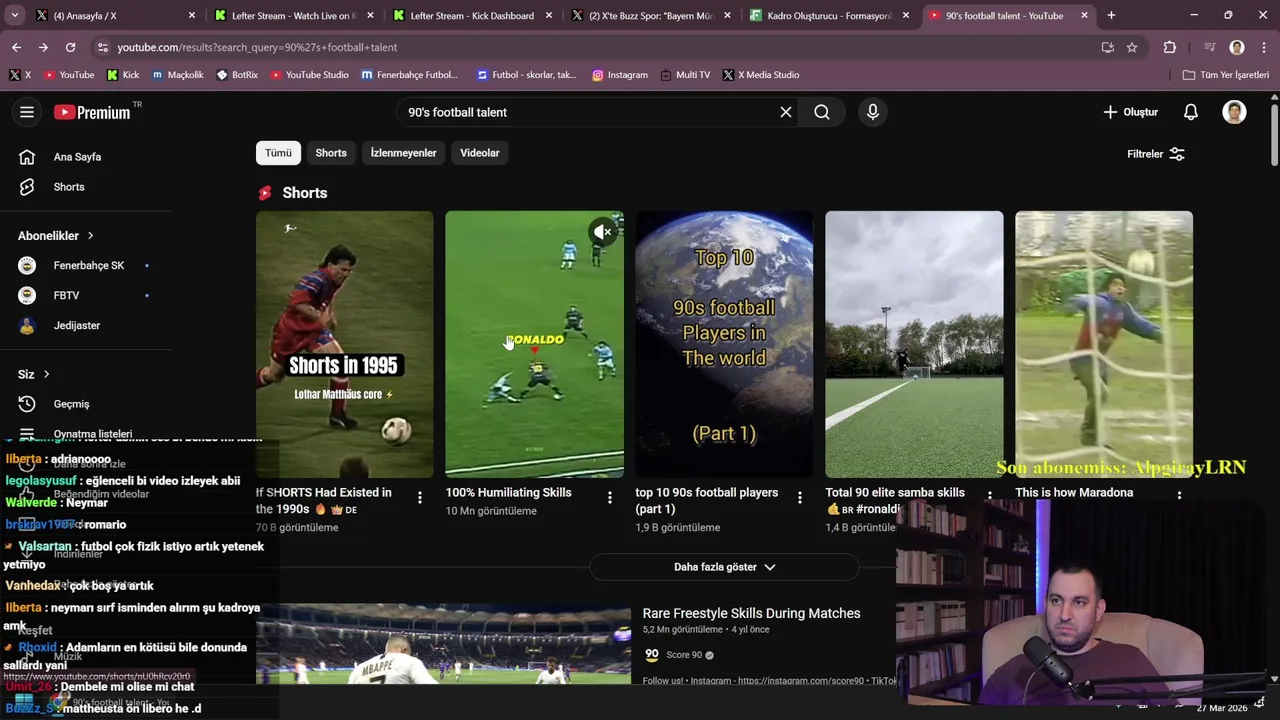
Task: Open the X Media Studio bookmark
Action: pos(760,75)
